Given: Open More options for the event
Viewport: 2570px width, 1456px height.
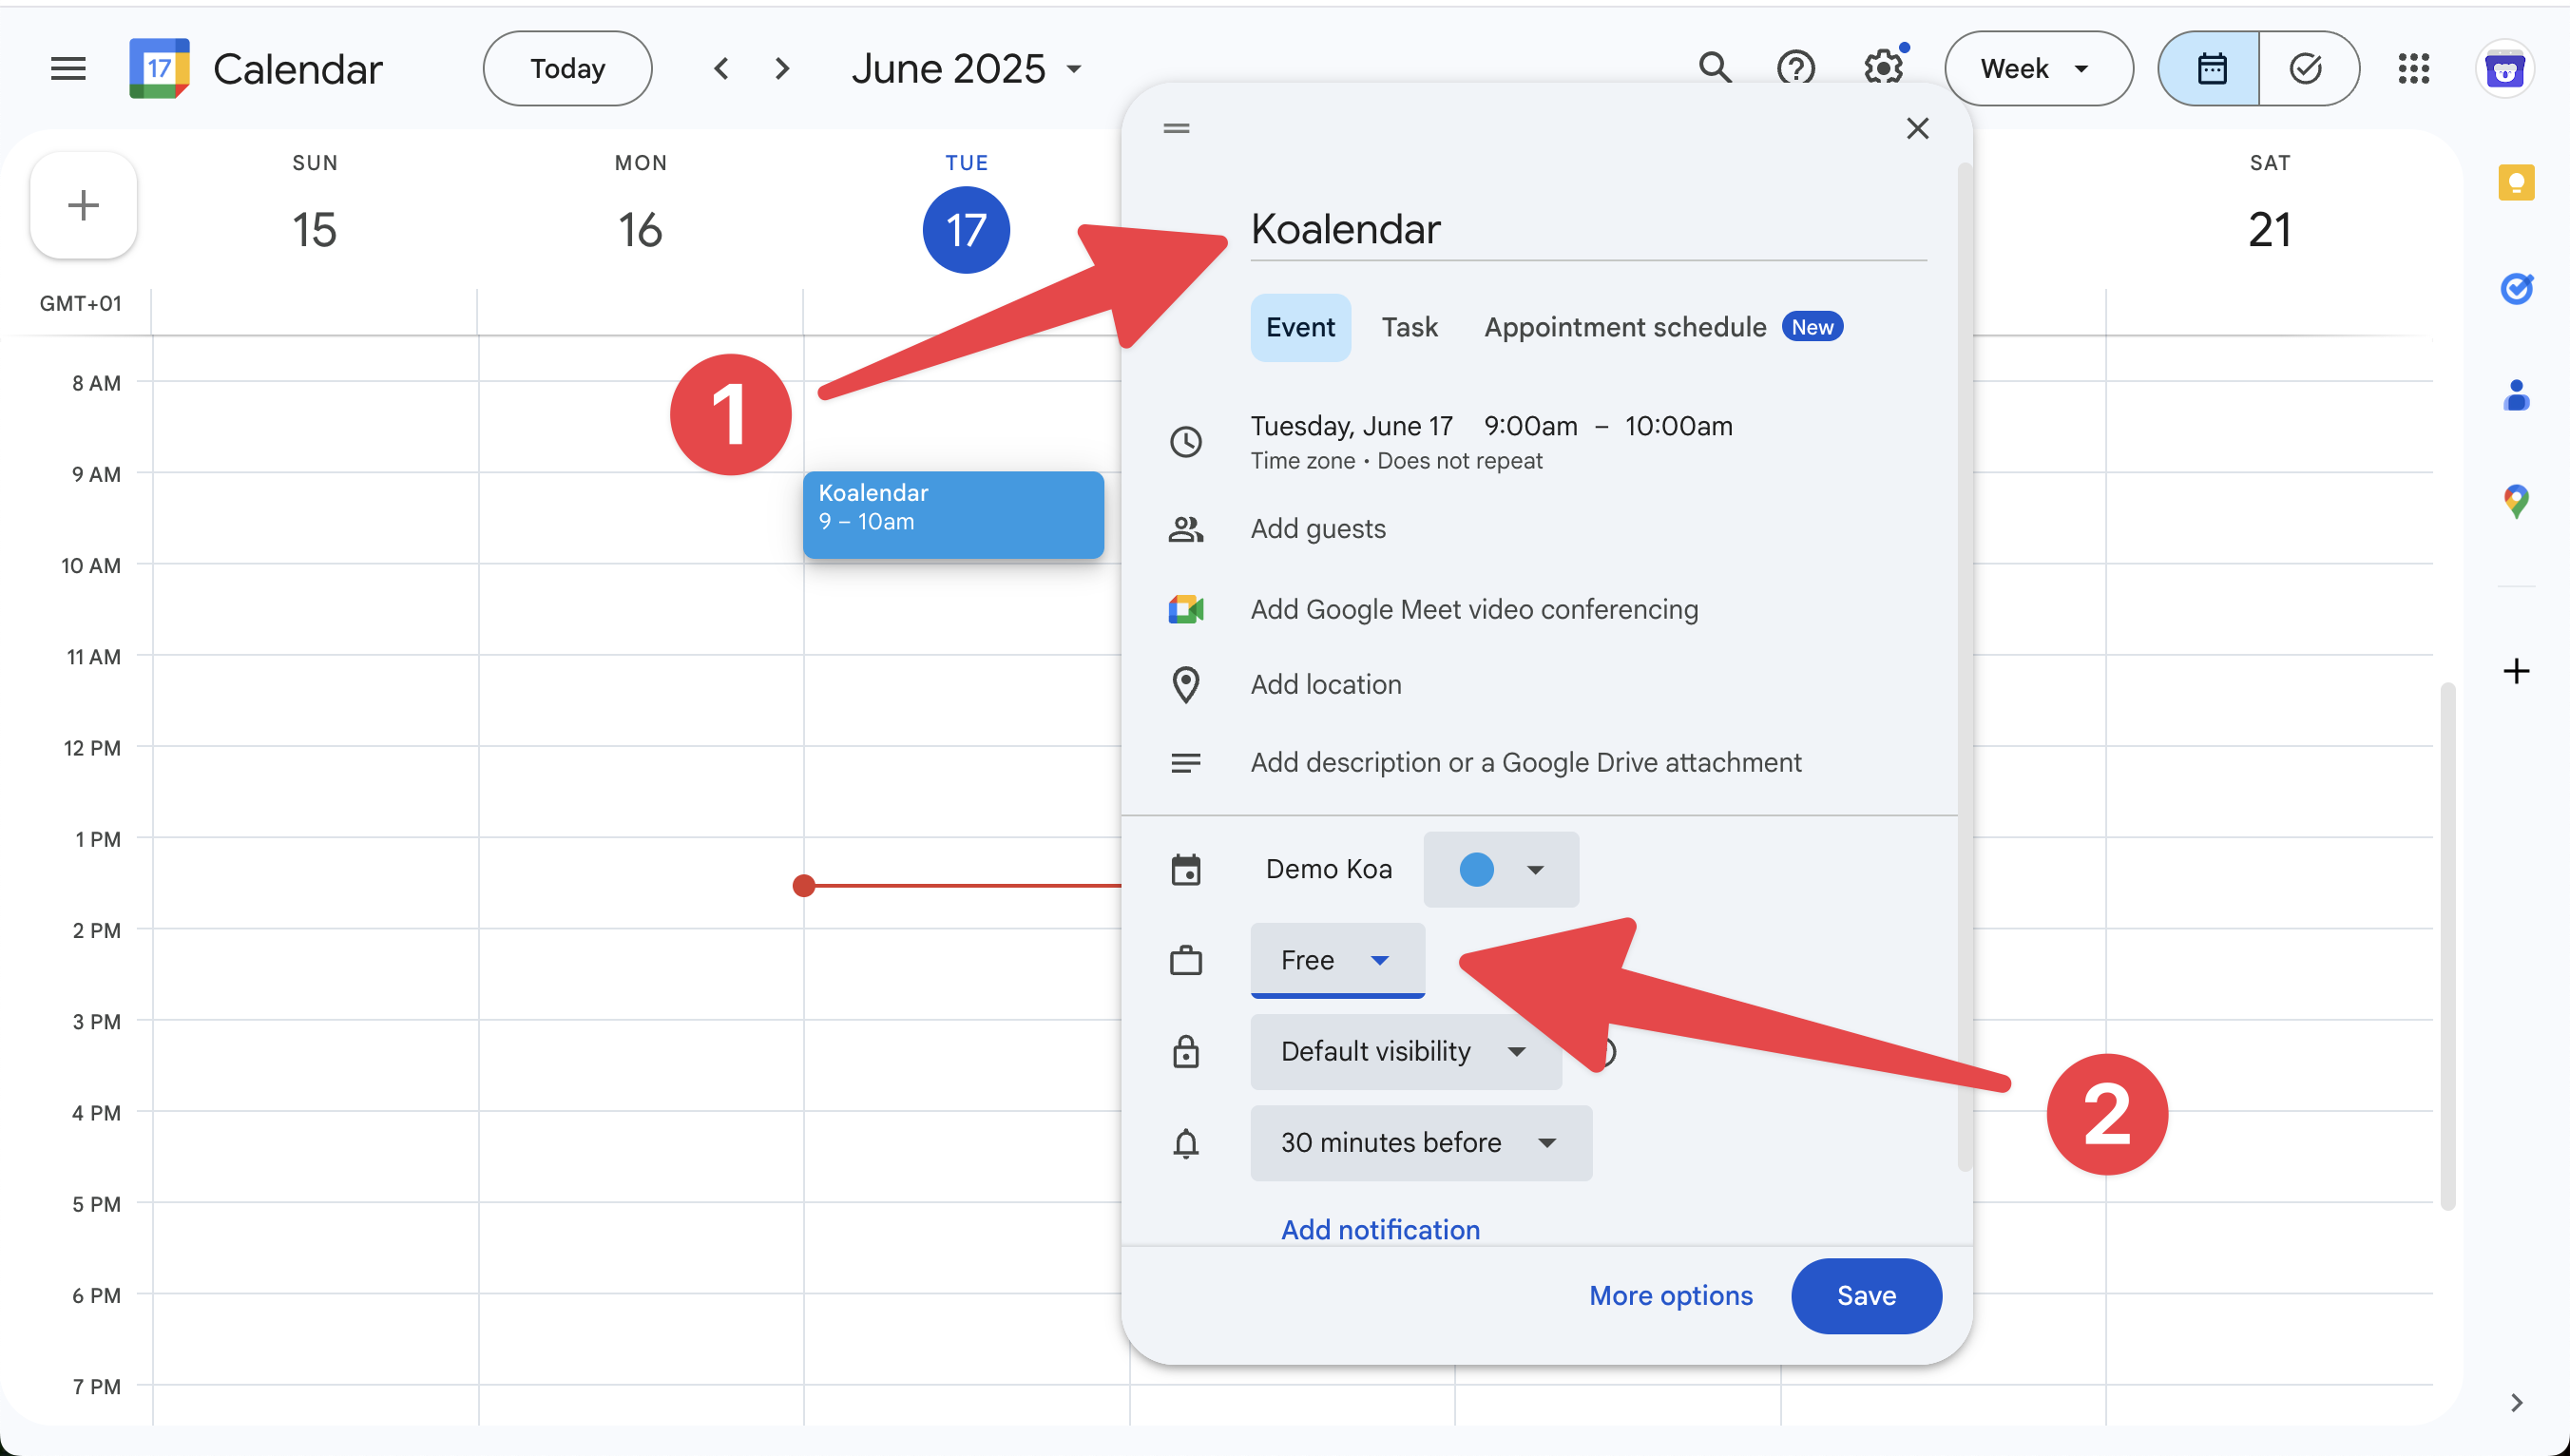Looking at the screenshot, I should pos(1670,1296).
